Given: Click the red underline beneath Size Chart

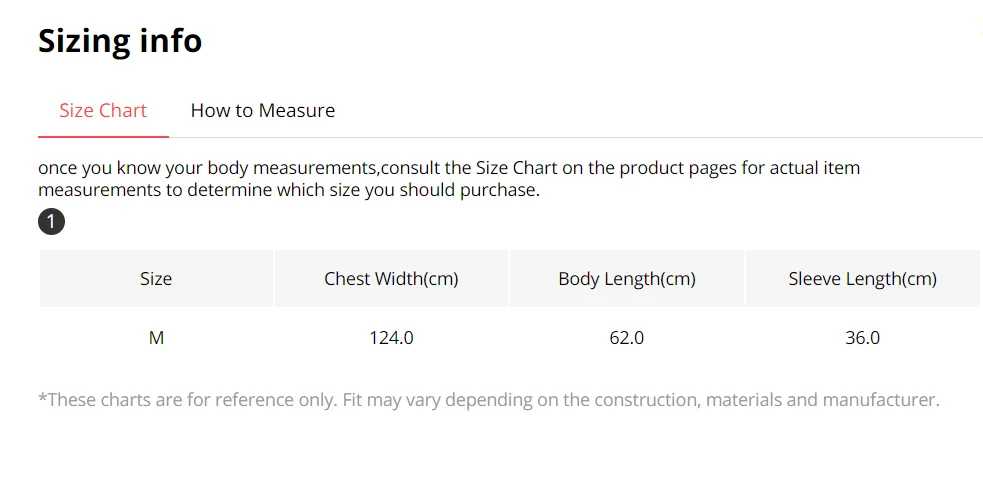Looking at the screenshot, I should tap(103, 136).
